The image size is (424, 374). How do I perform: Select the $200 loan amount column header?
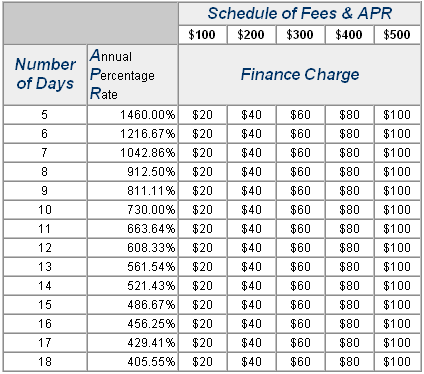point(251,35)
